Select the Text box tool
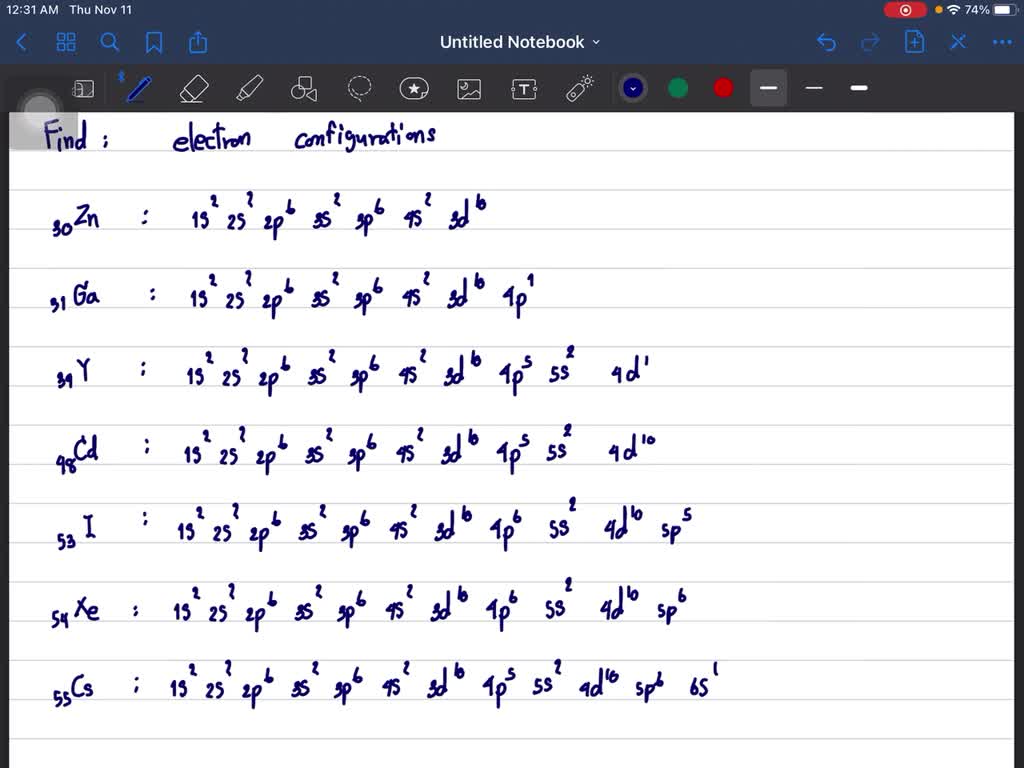The width and height of the screenshot is (1024, 768). [524, 87]
